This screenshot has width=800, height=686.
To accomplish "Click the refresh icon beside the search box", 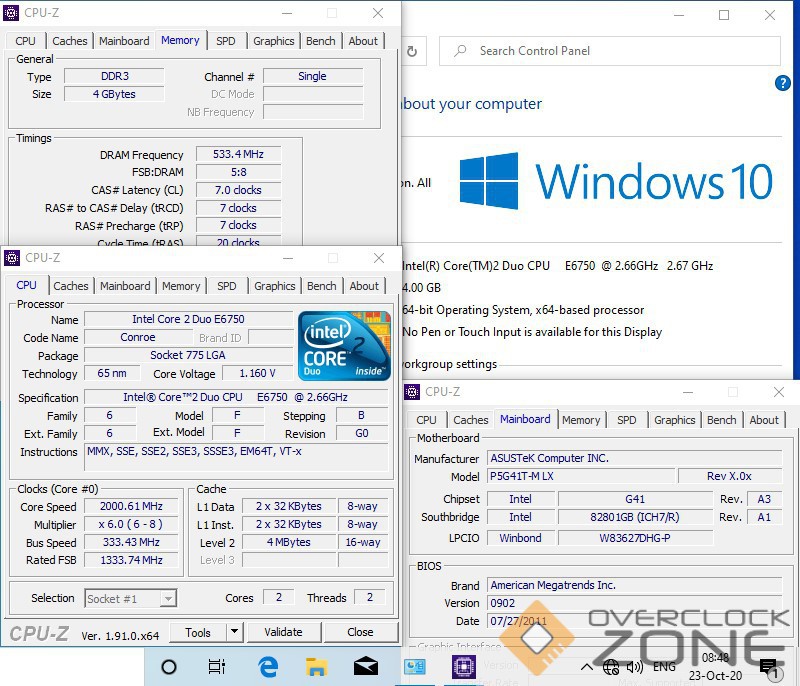I will 412,51.
